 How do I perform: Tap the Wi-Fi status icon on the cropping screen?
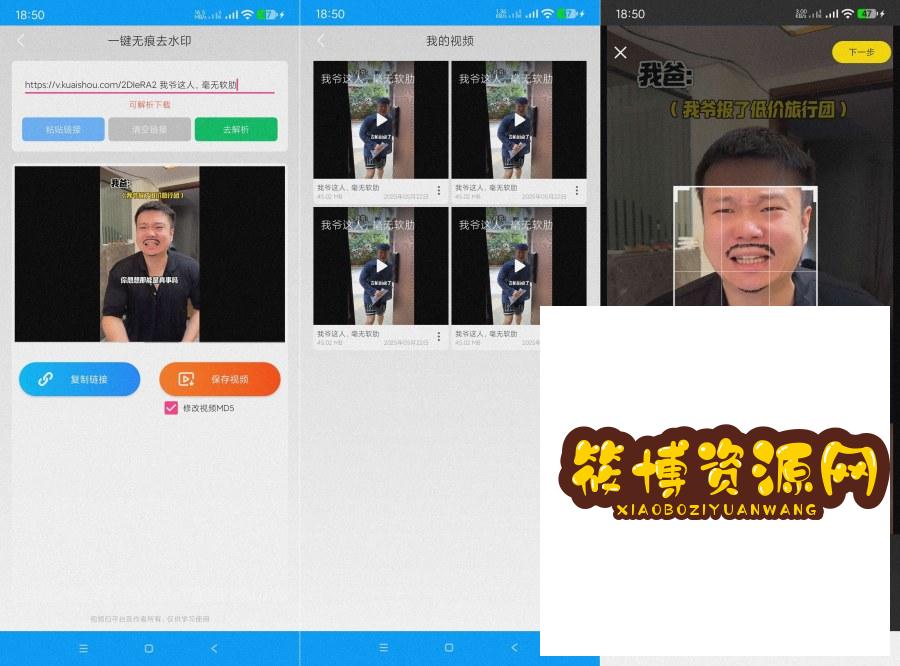click(x=848, y=14)
